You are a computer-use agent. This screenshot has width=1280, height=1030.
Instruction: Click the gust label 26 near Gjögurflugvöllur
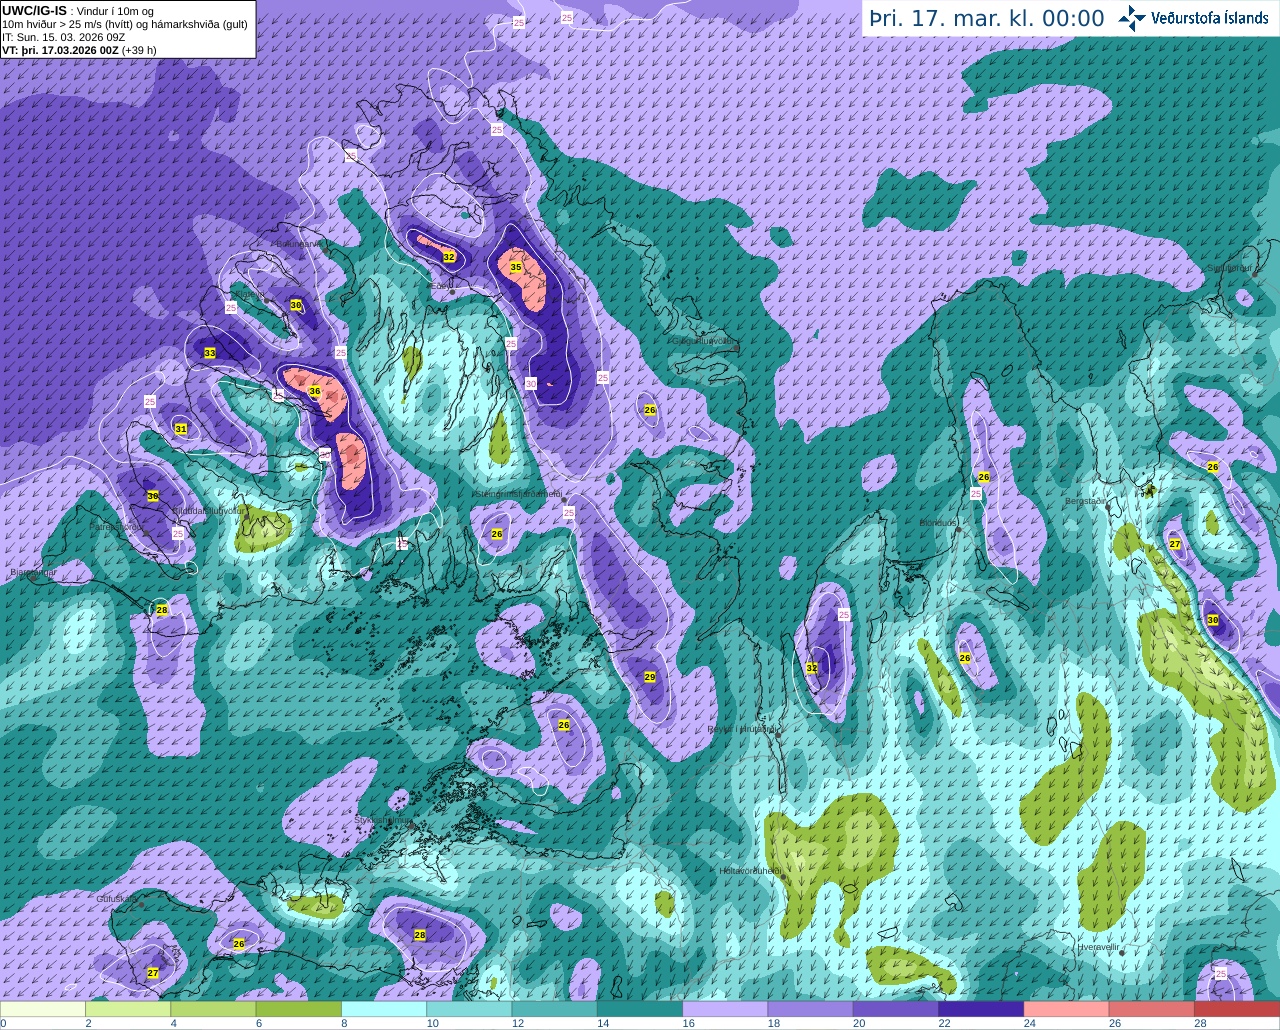point(650,410)
